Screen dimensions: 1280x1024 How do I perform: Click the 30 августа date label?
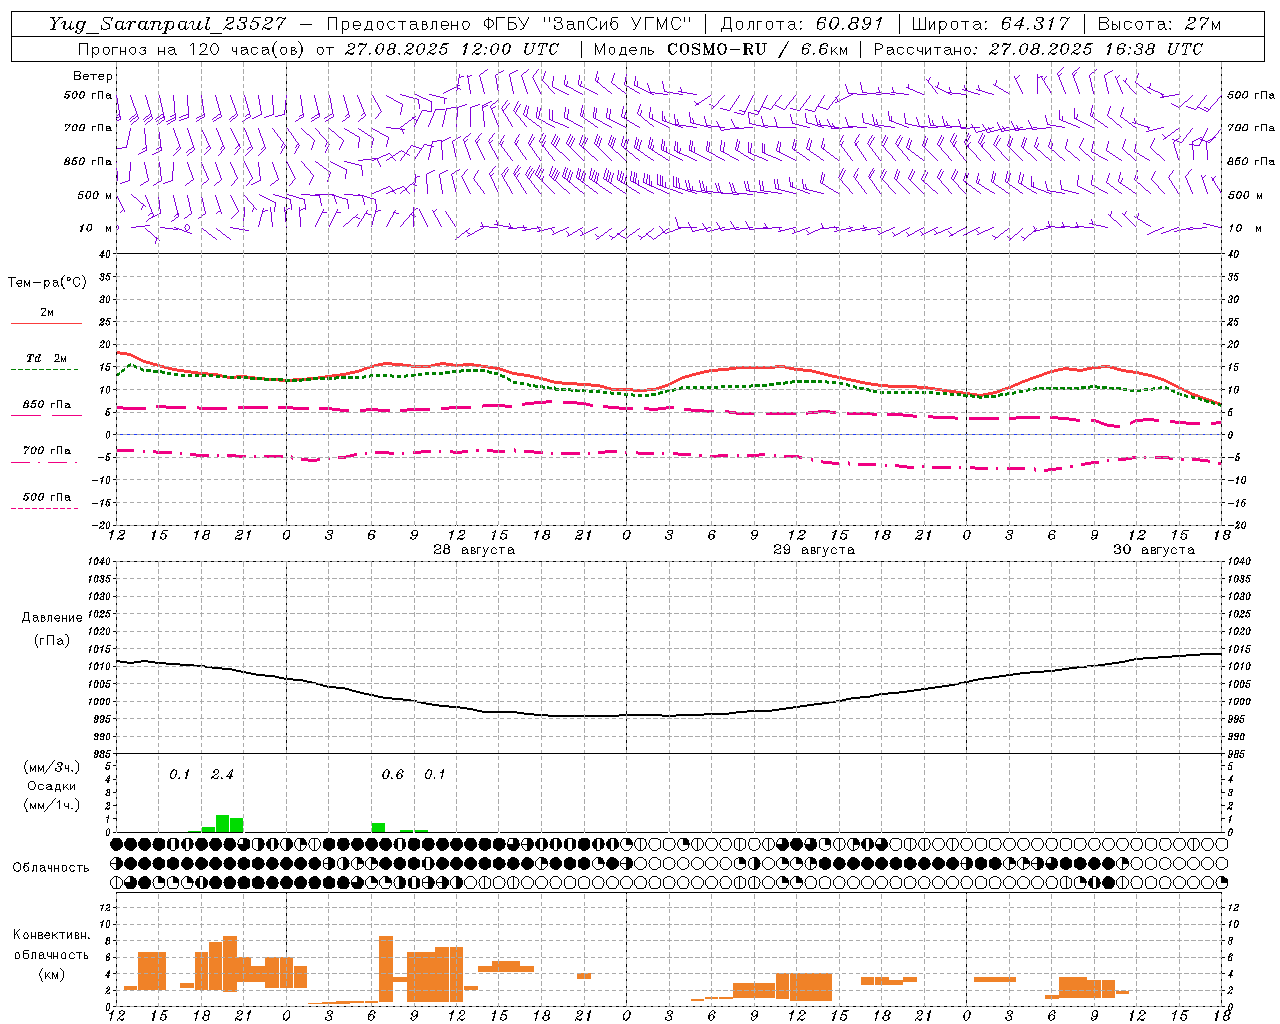[1154, 550]
